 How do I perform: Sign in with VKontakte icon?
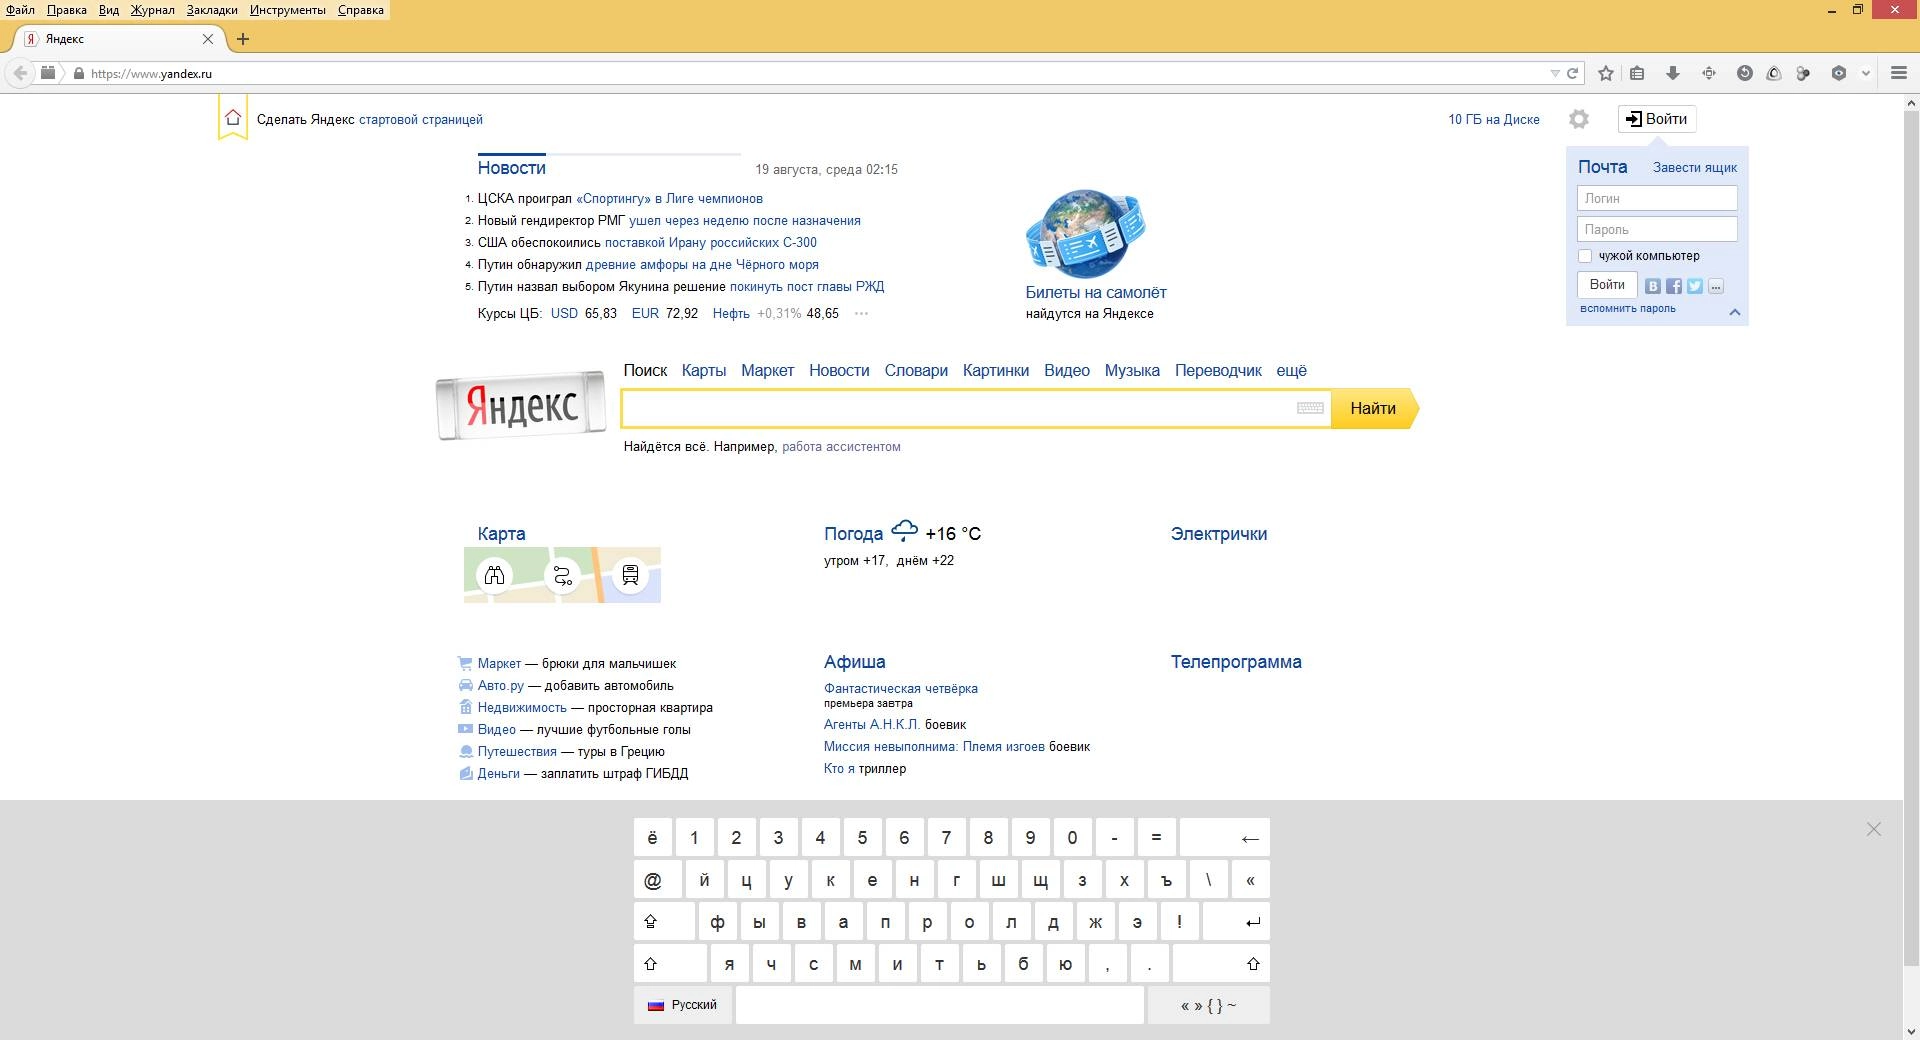click(x=1653, y=286)
